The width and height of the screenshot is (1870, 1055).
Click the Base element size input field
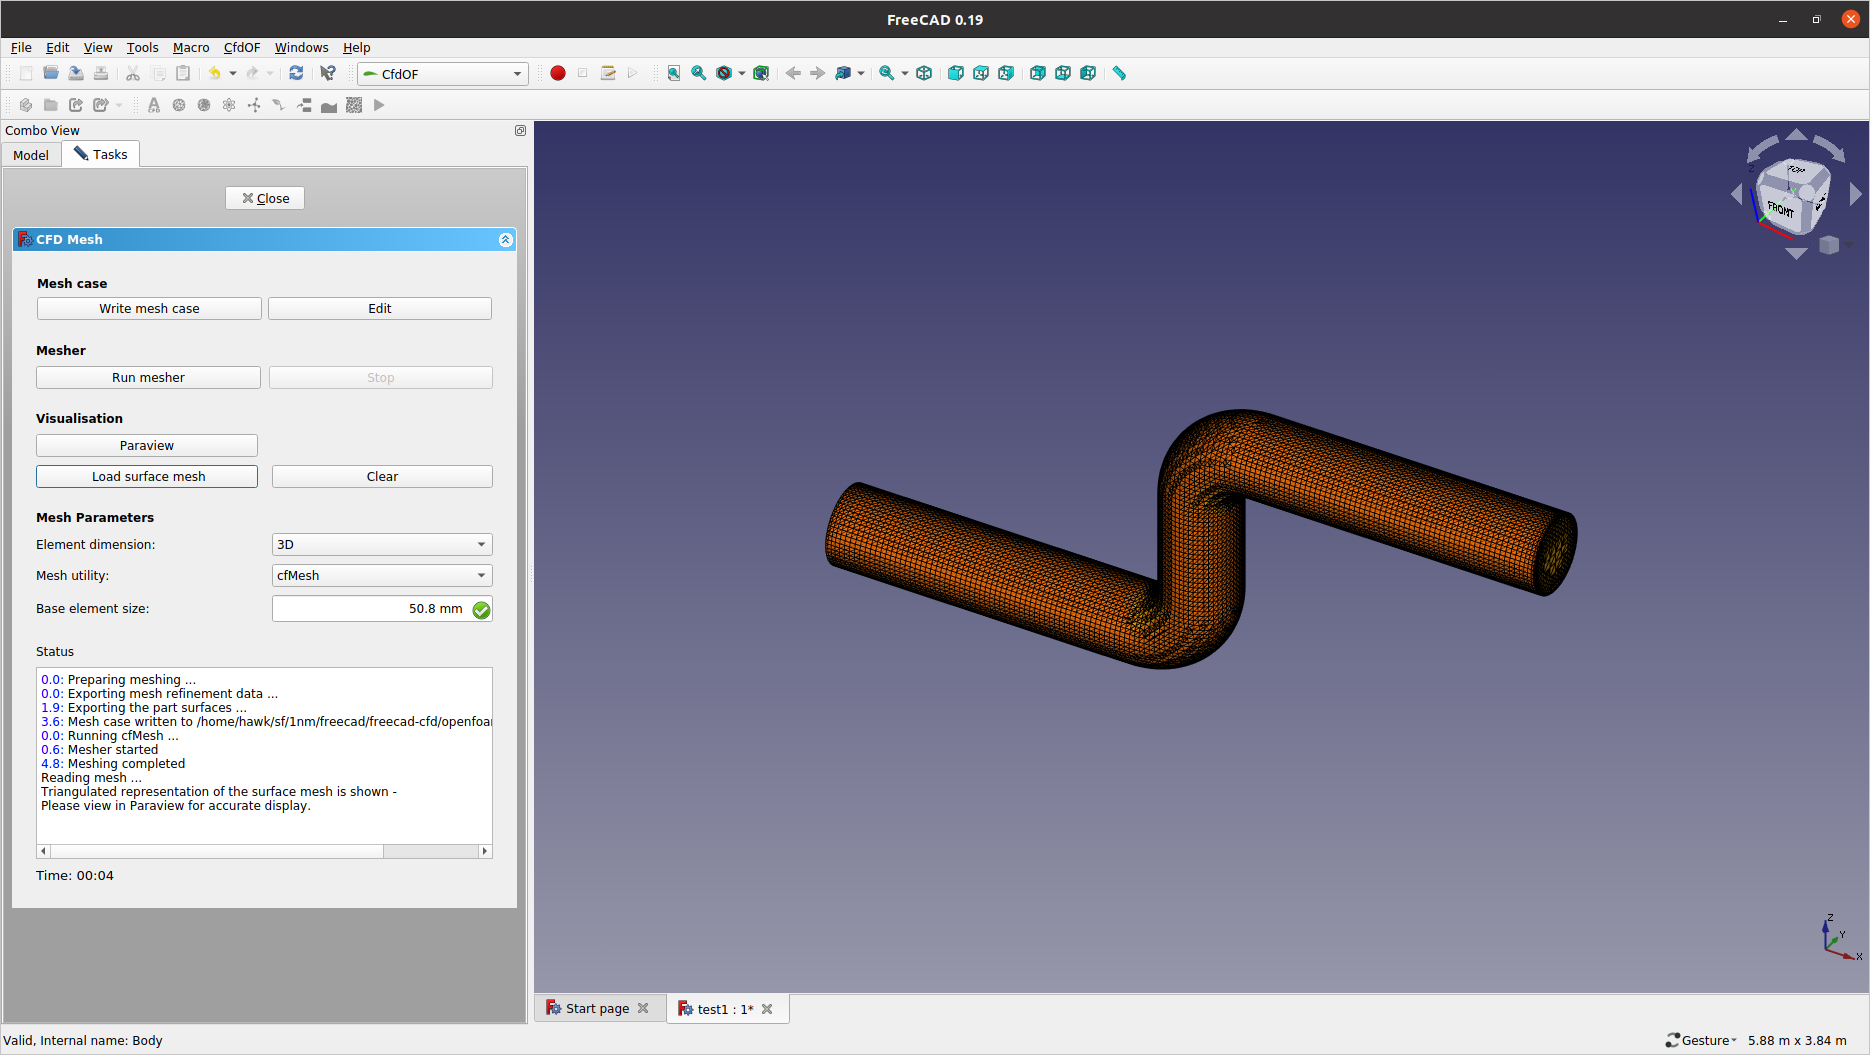[382, 609]
